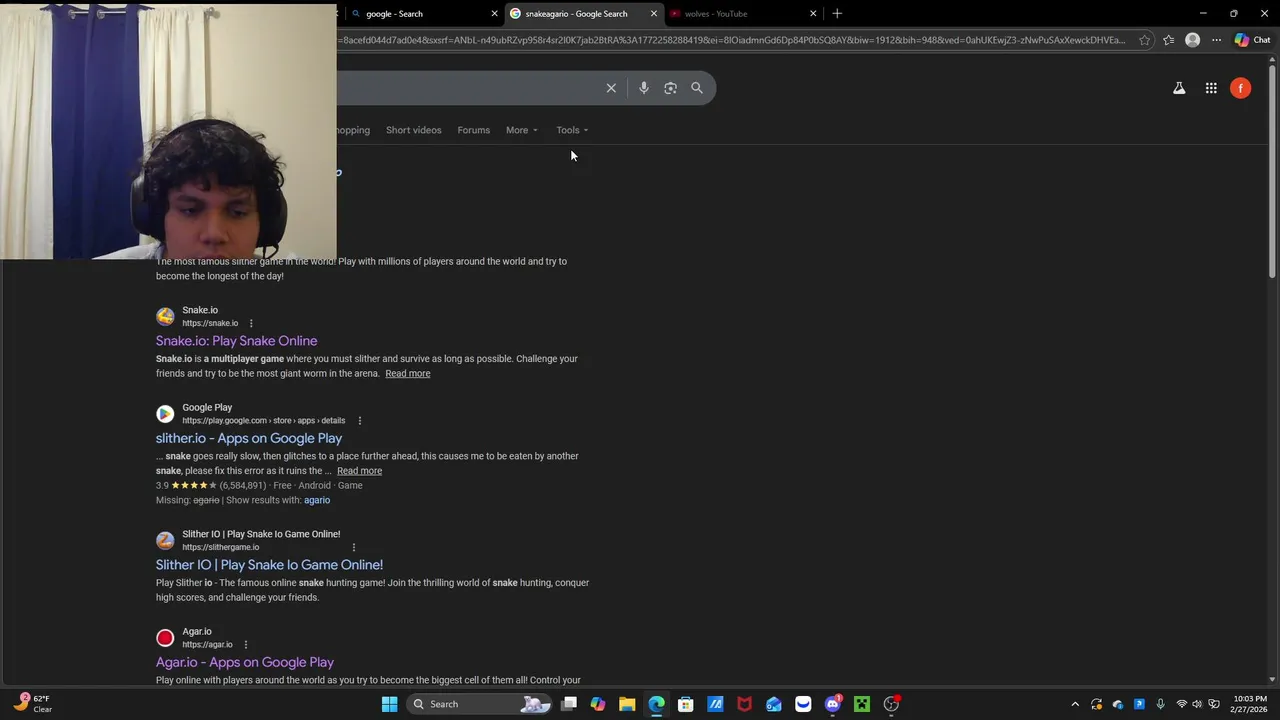Image resolution: width=1280 pixels, height=720 pixels.
Task: Open more options for Snake.io result
Action: (251, 323)
